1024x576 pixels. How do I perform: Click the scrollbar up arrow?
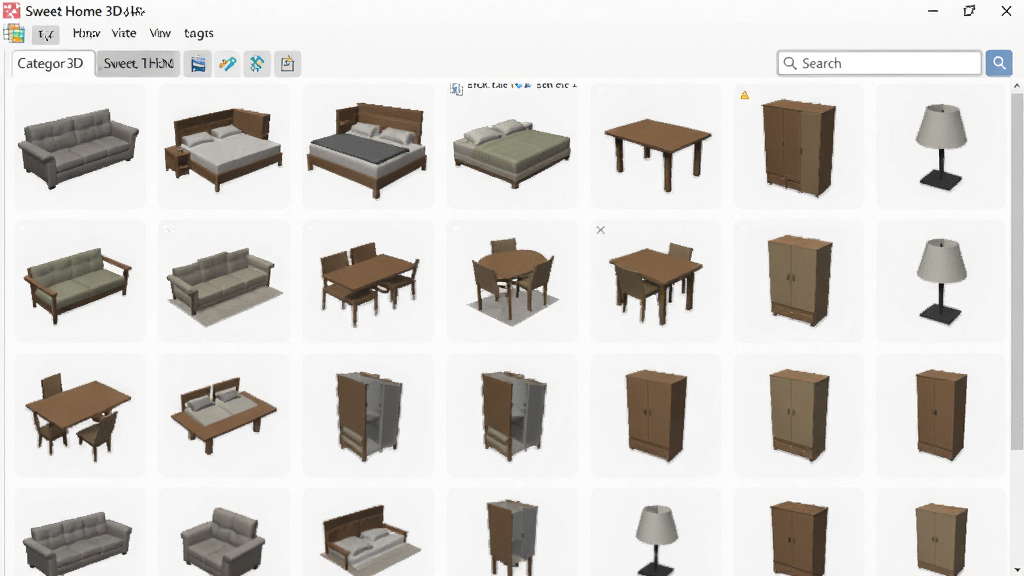tap(1017, 86)
